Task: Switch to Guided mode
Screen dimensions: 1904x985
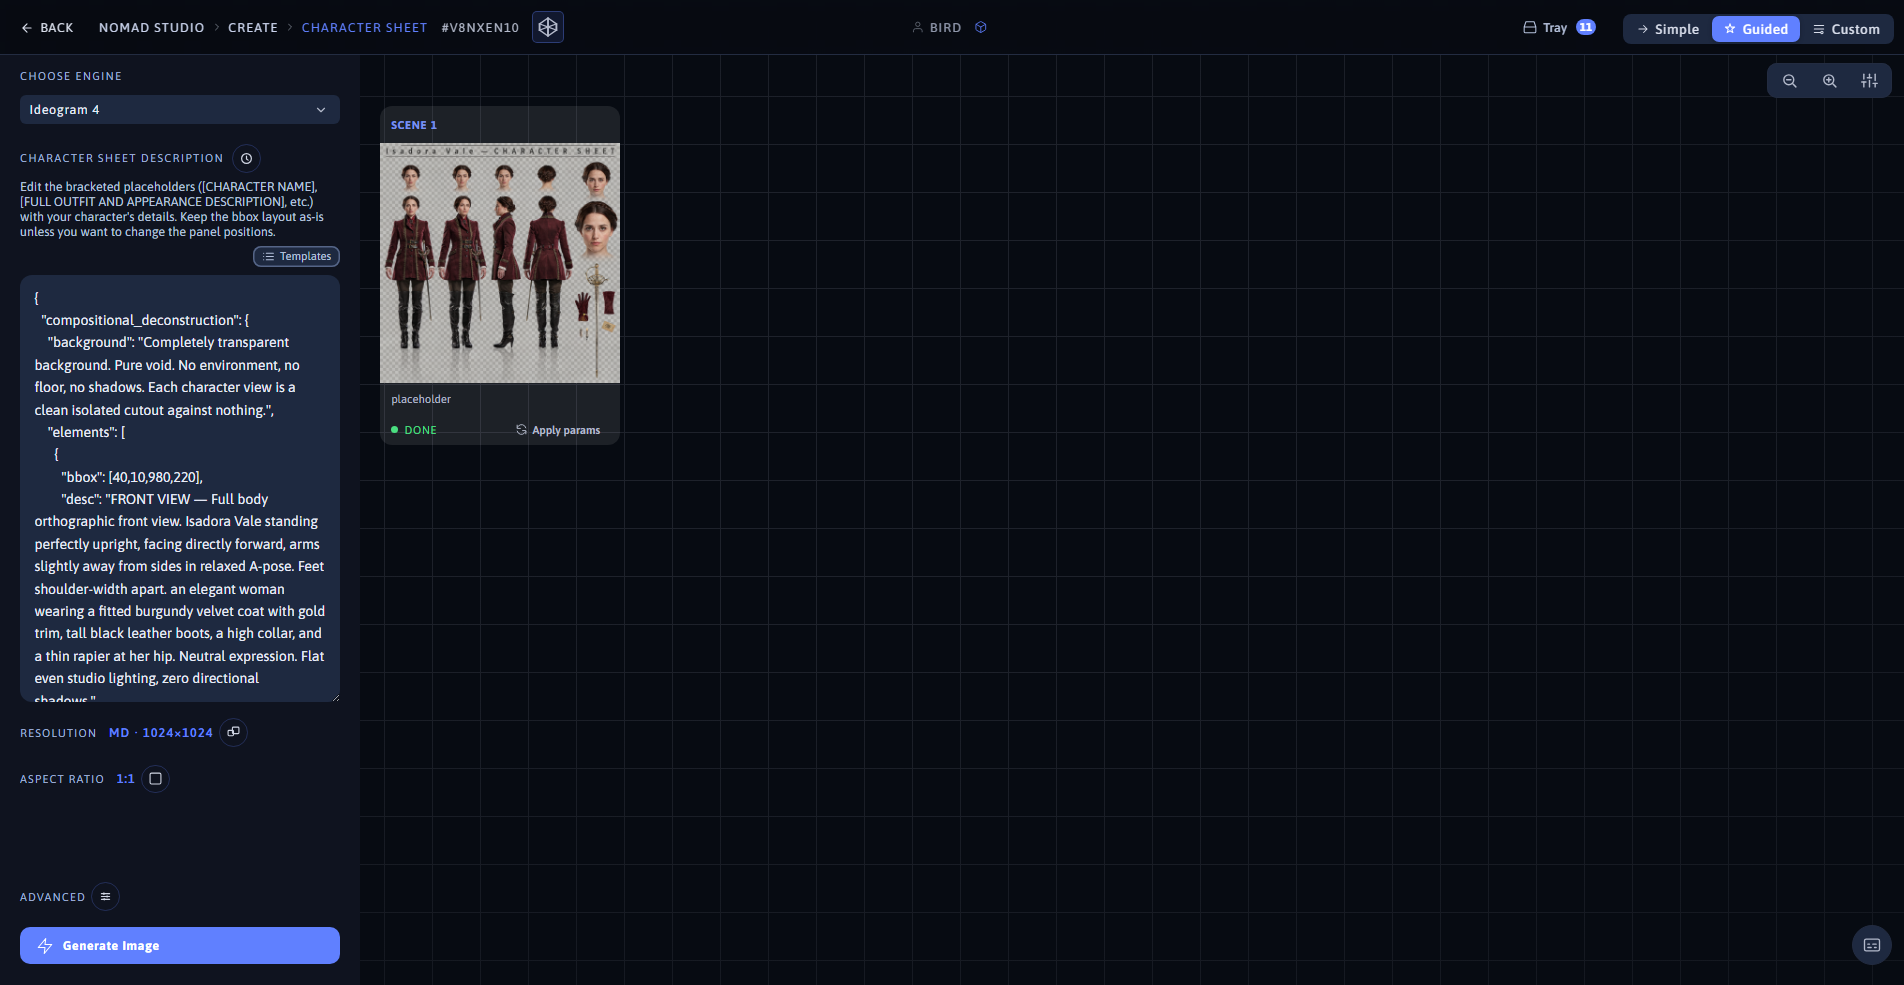Action: [1756, 29]
